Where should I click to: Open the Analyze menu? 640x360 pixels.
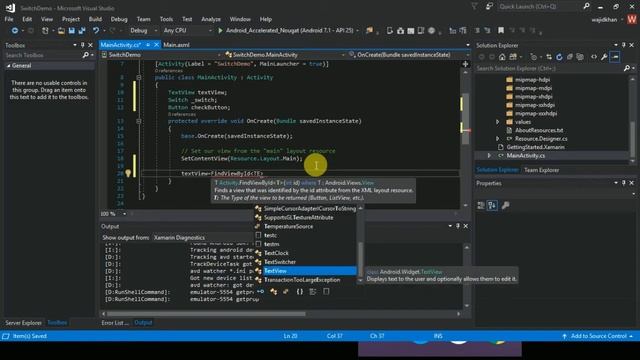point(211,19)
